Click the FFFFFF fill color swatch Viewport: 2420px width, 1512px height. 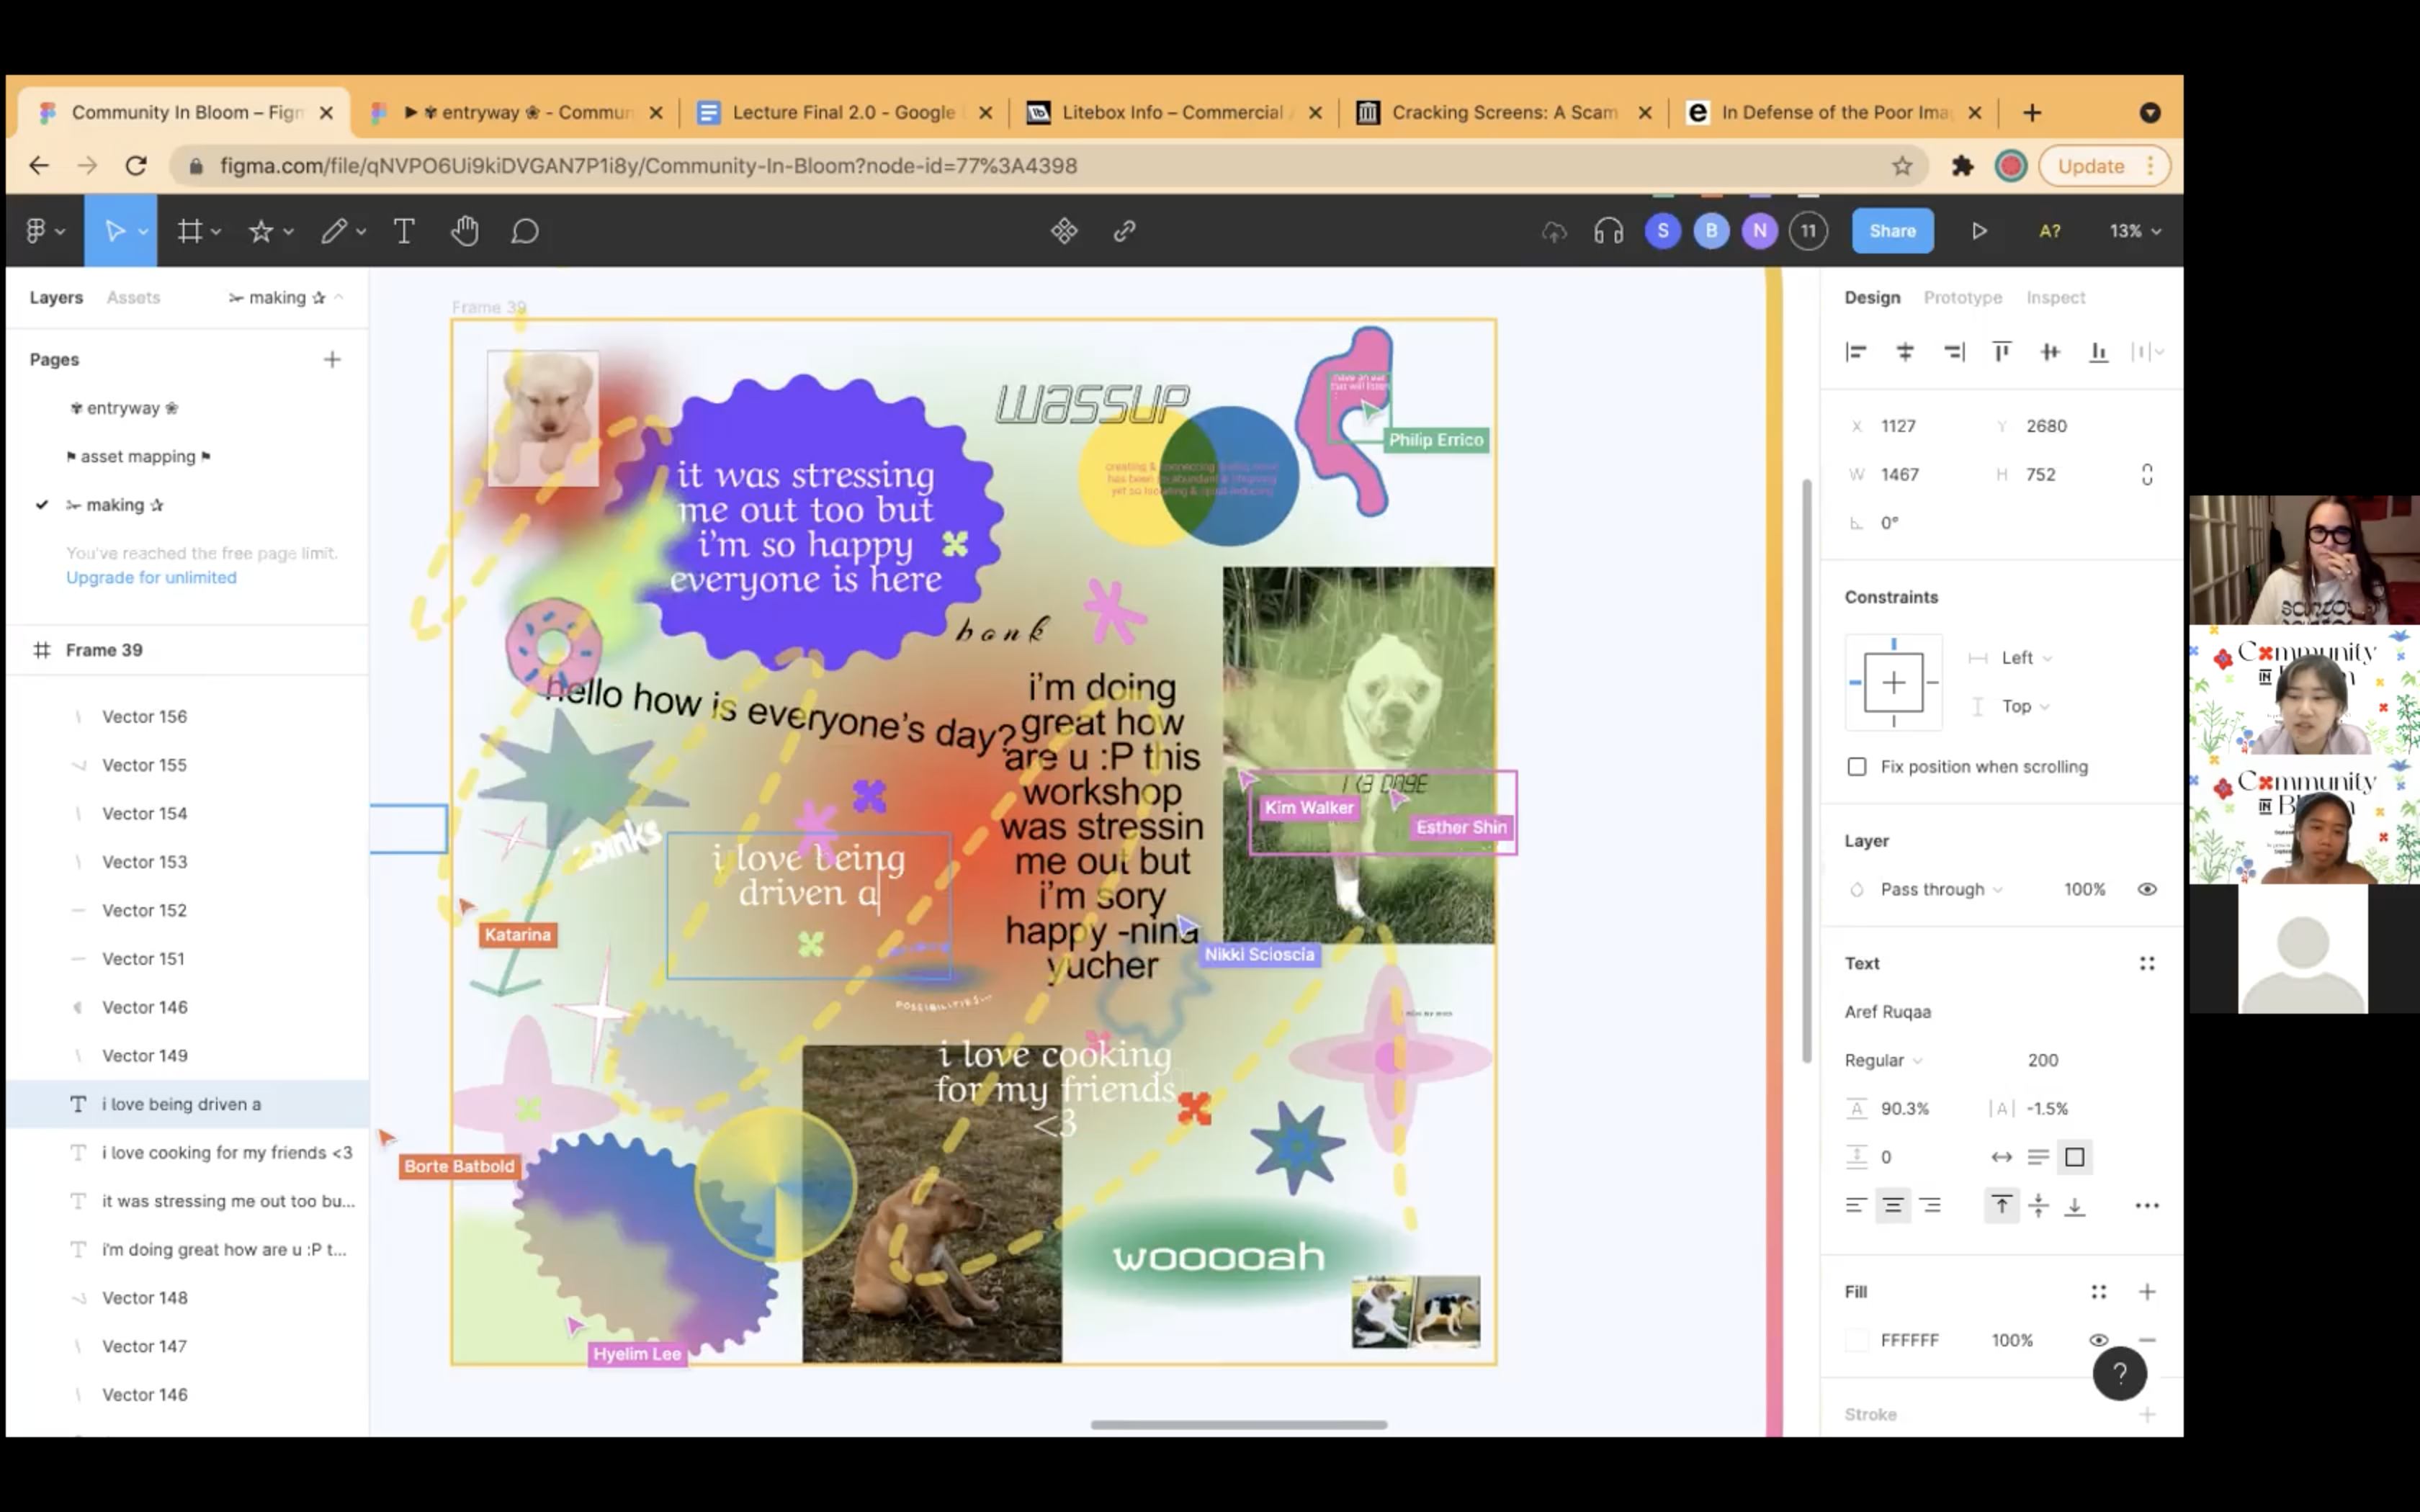pyautogui.click(x=1857, y=1340)
